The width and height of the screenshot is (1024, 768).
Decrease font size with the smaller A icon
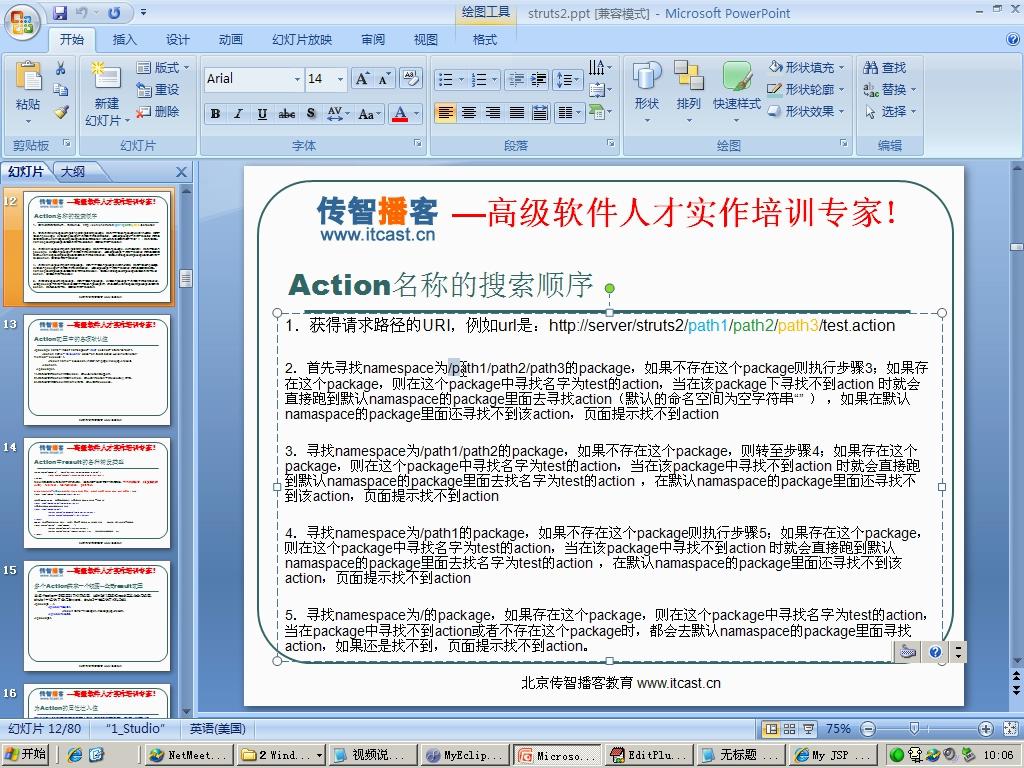[384, 79]
